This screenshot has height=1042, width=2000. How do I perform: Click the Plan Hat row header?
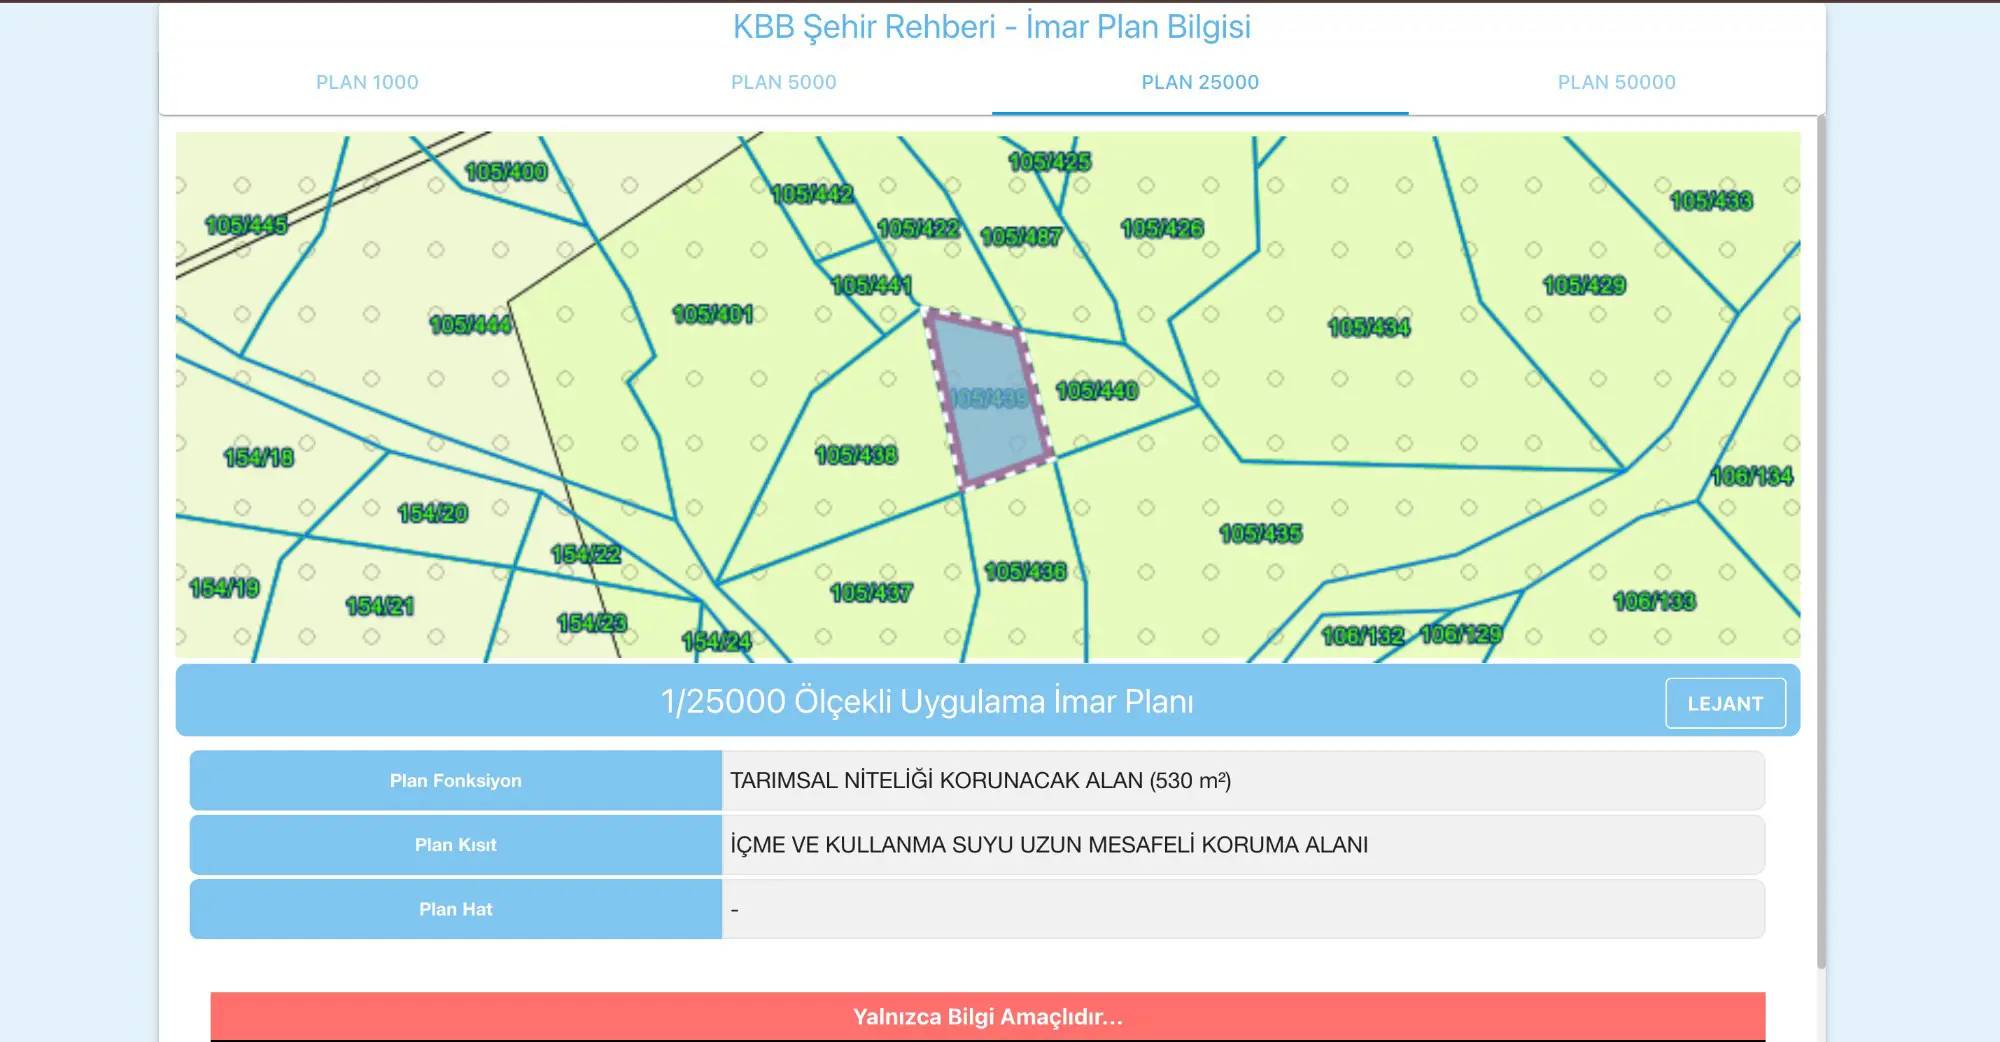pyautogui.click(x=456, y=909)
